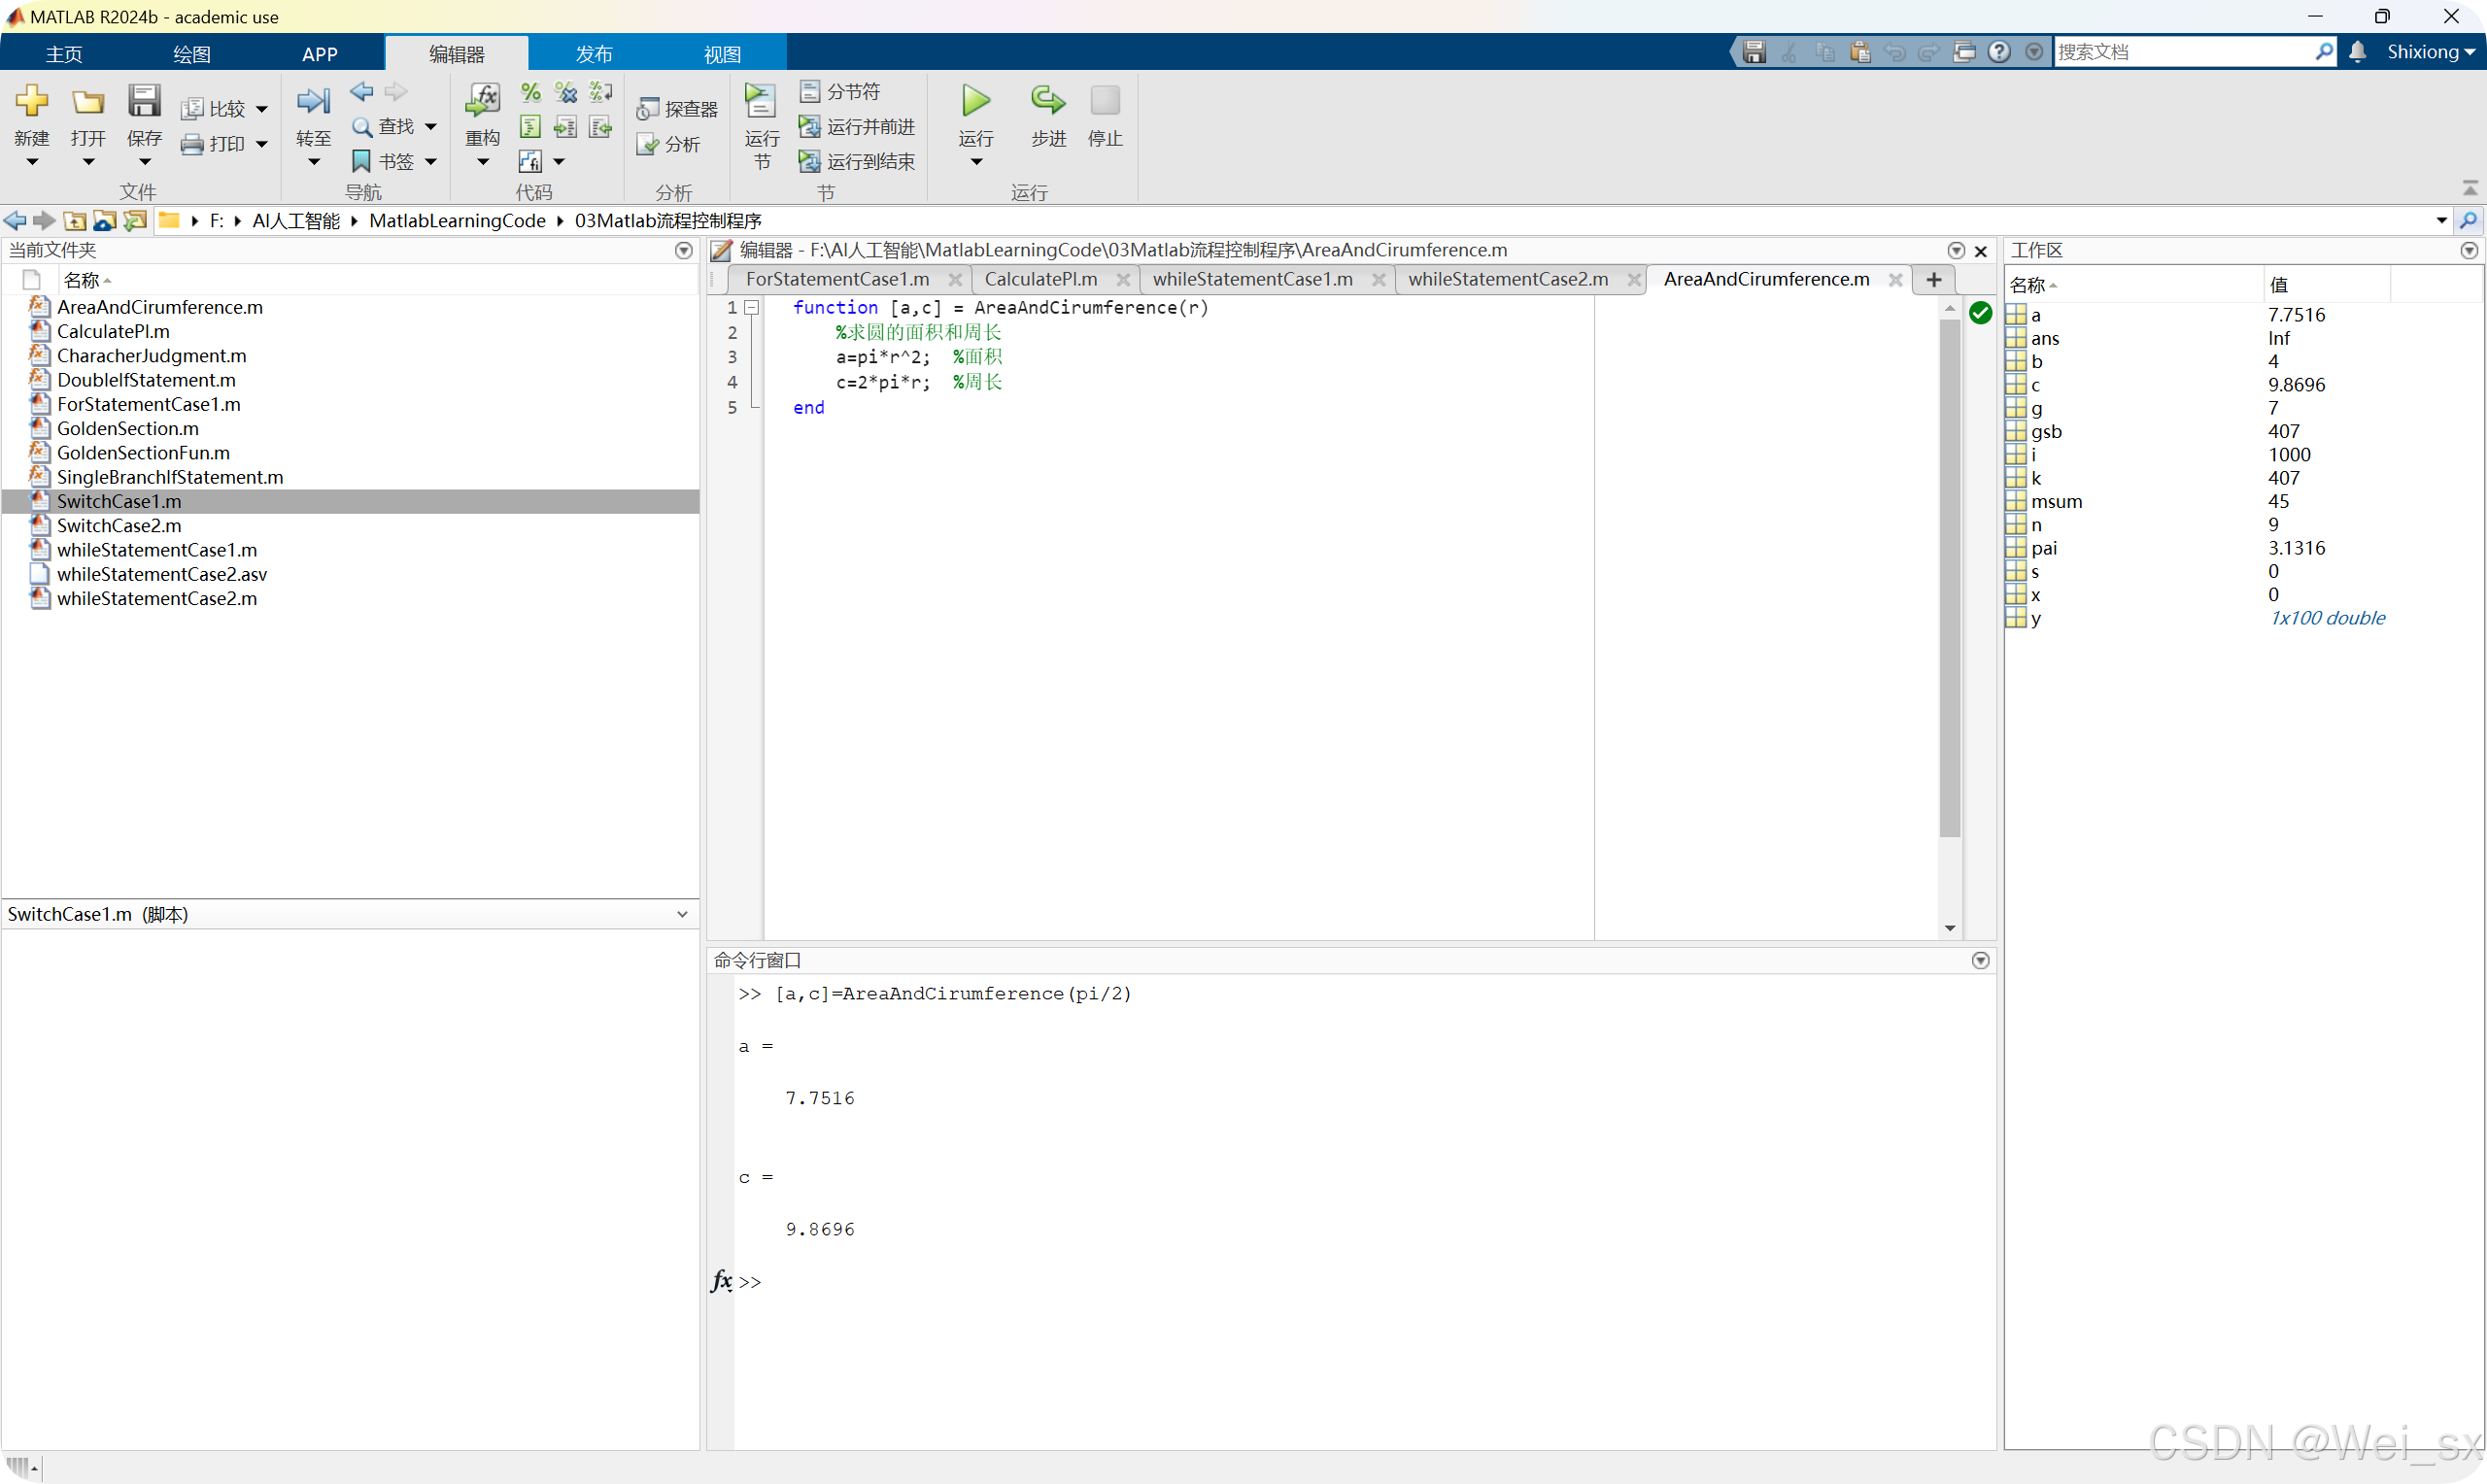2487x1484 pixels.
Task: Click the Save (保存) icon
Action: 144,102
